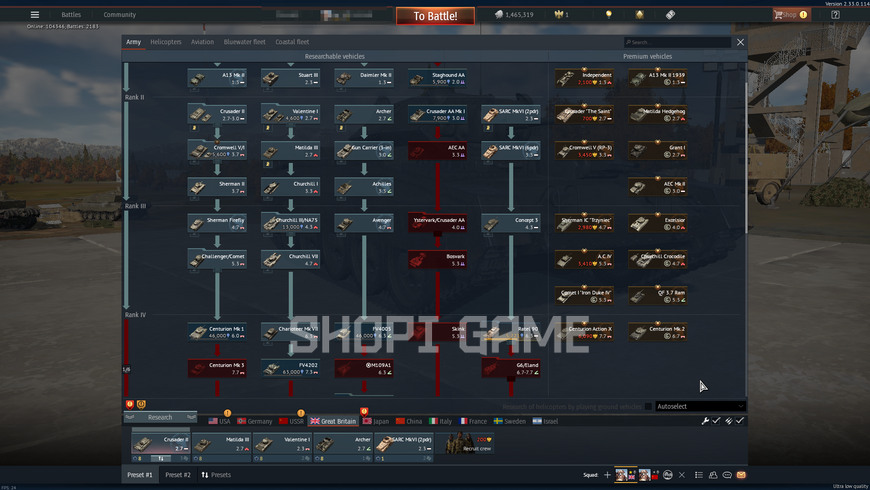Switch to Preset #2
The width and height of the screenshot is (870, 490).
178,475
